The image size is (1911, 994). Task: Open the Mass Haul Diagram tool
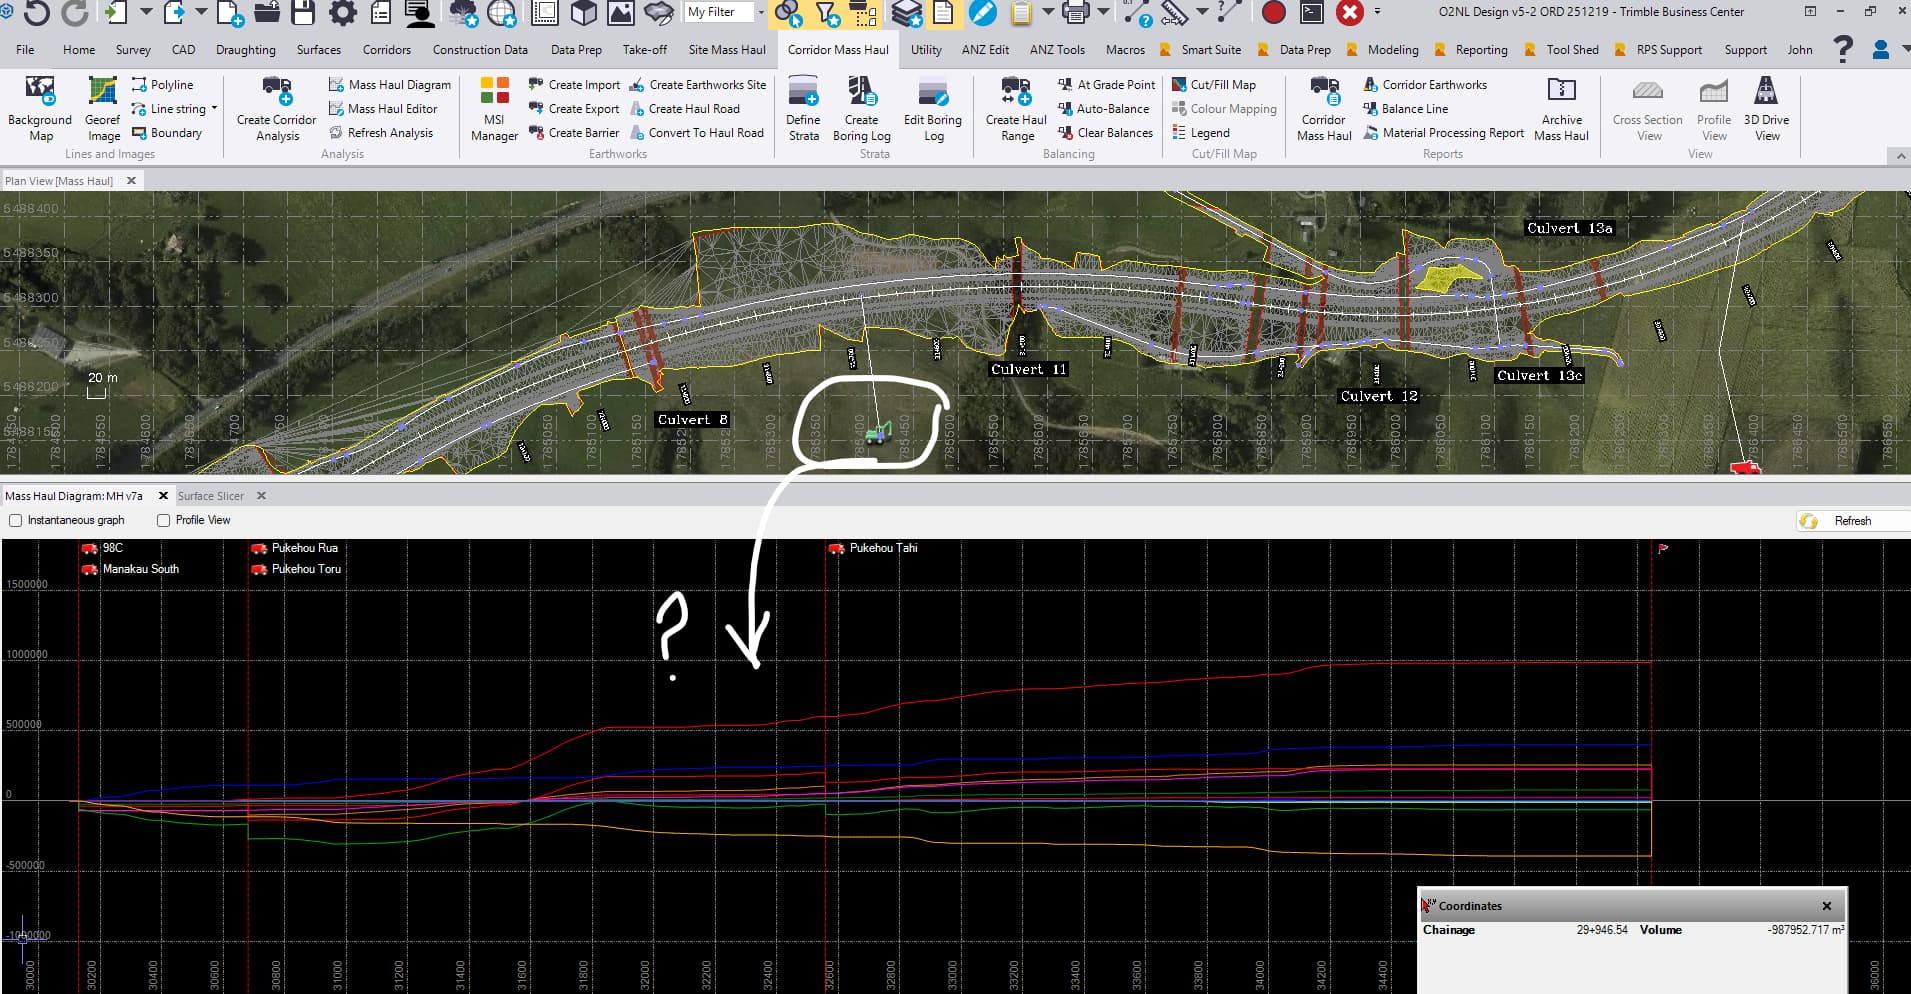(390, 85)
